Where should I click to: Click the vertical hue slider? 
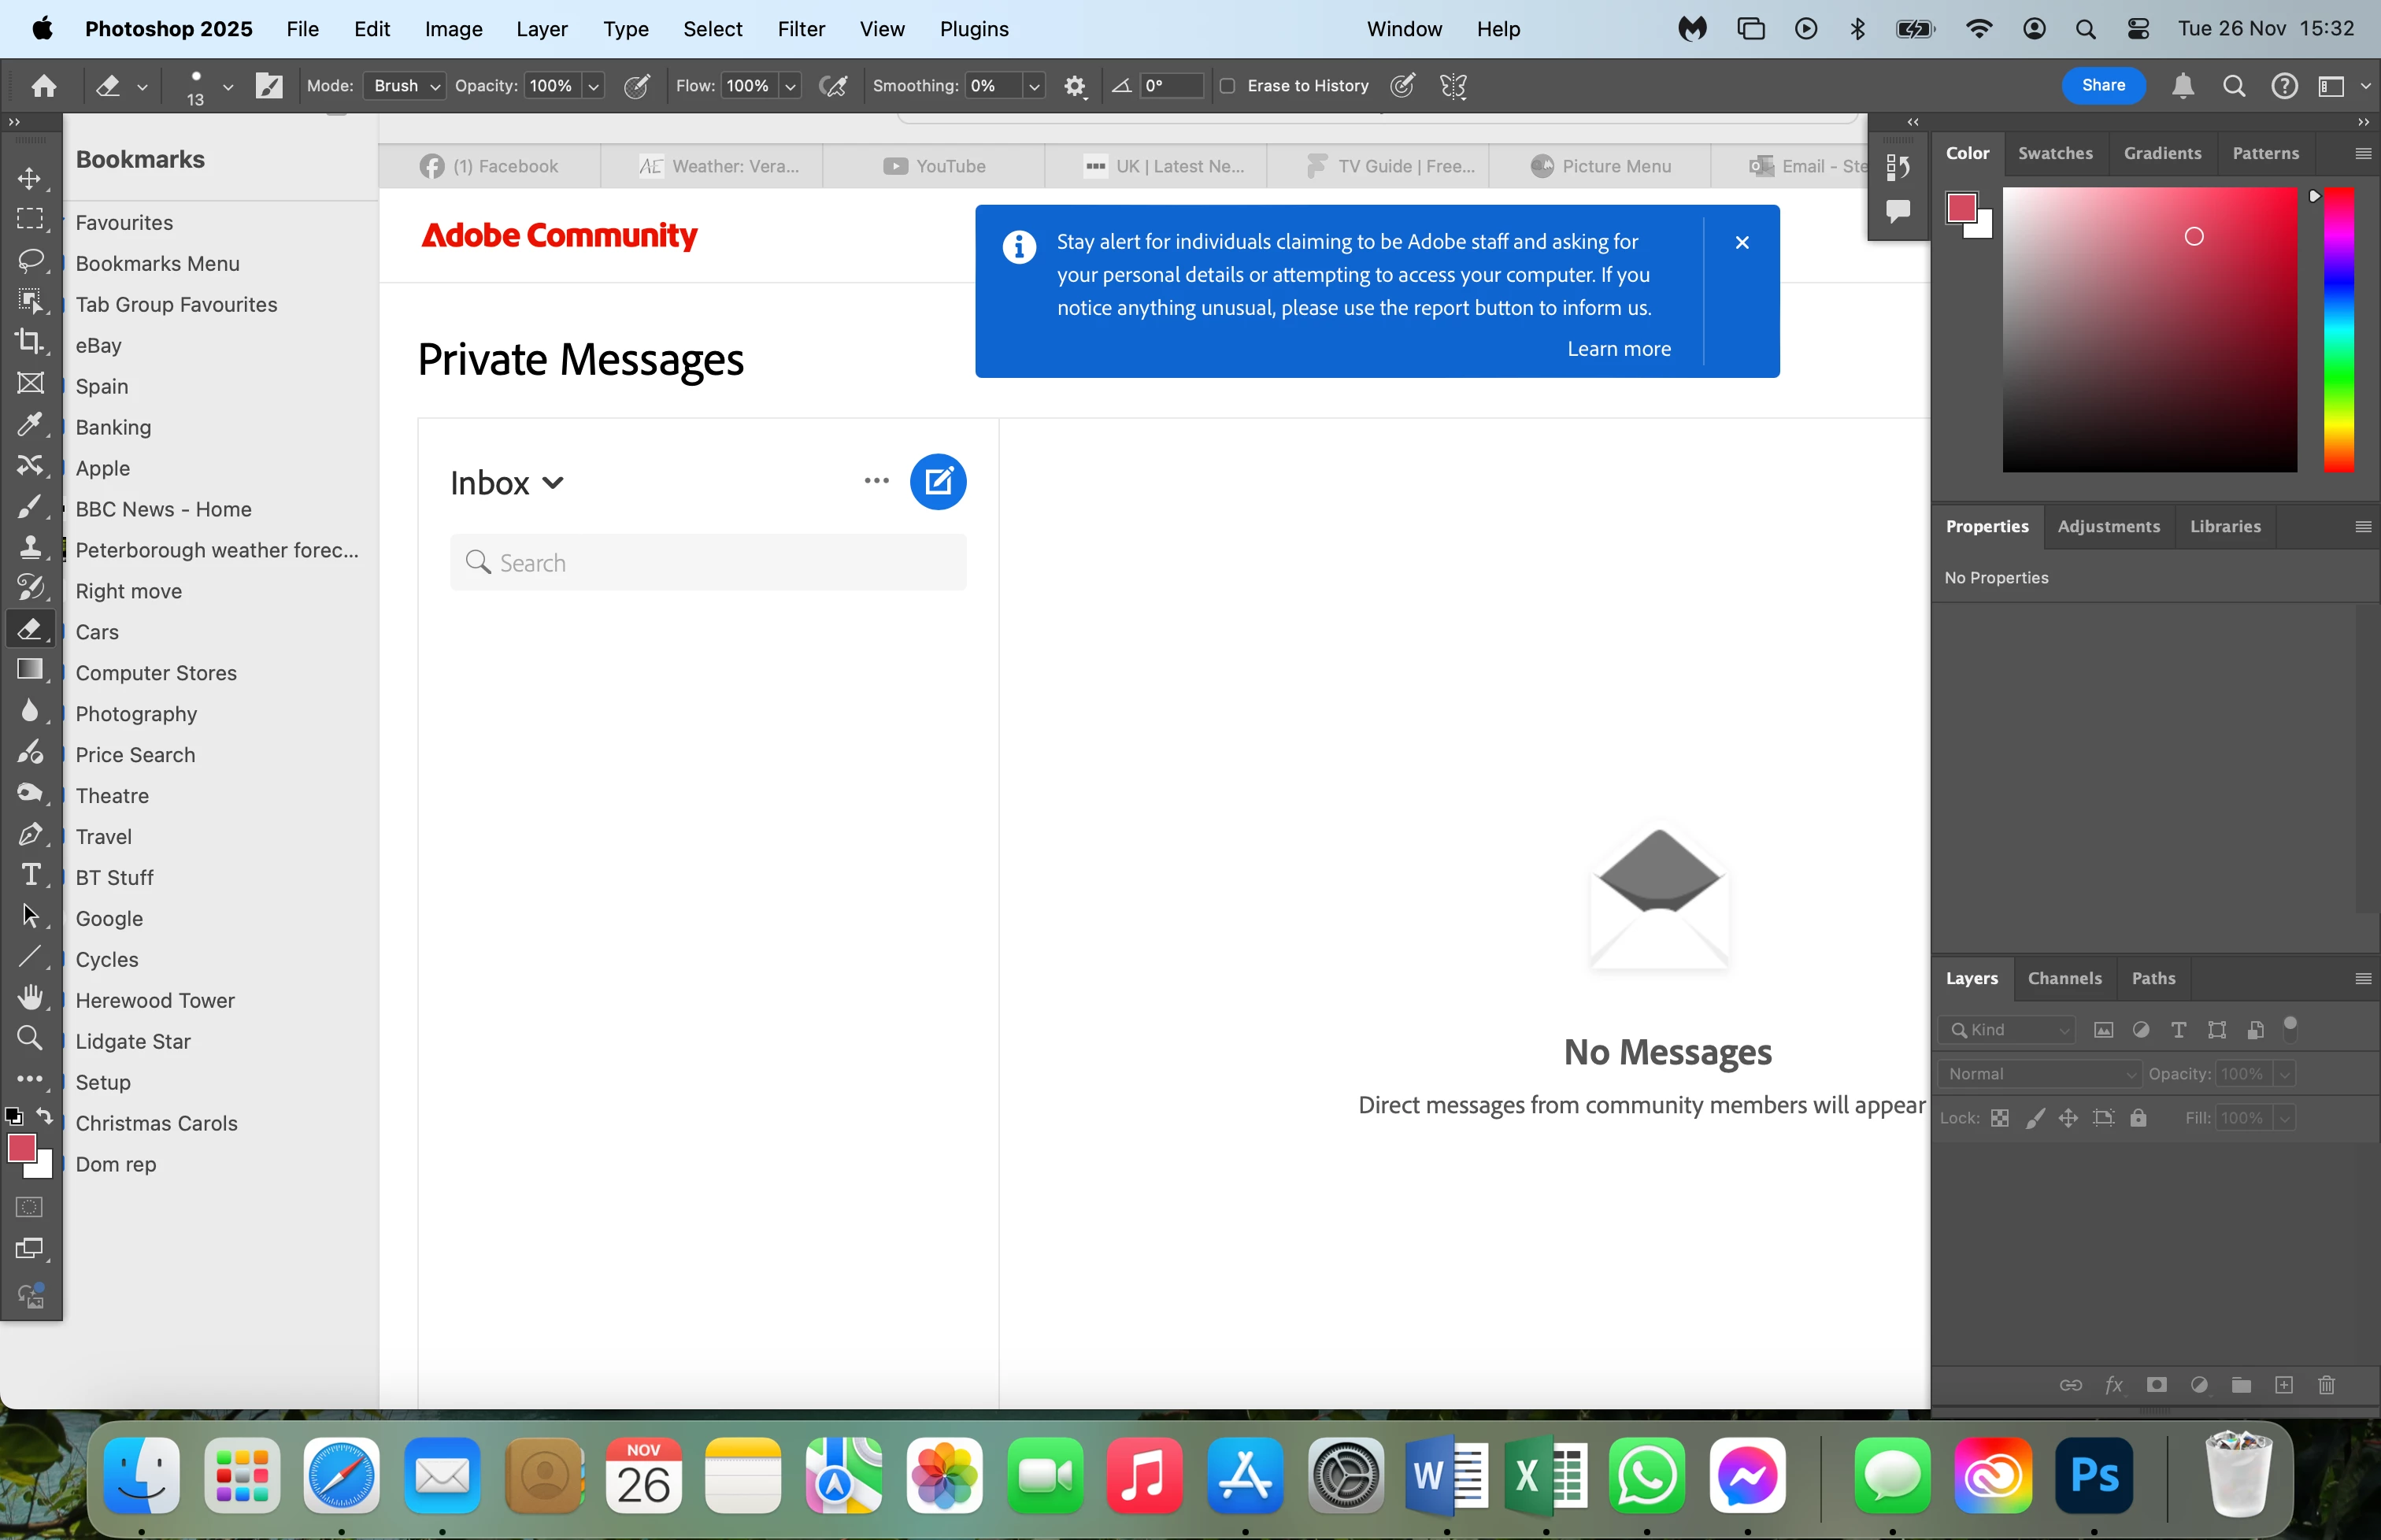2338,330
